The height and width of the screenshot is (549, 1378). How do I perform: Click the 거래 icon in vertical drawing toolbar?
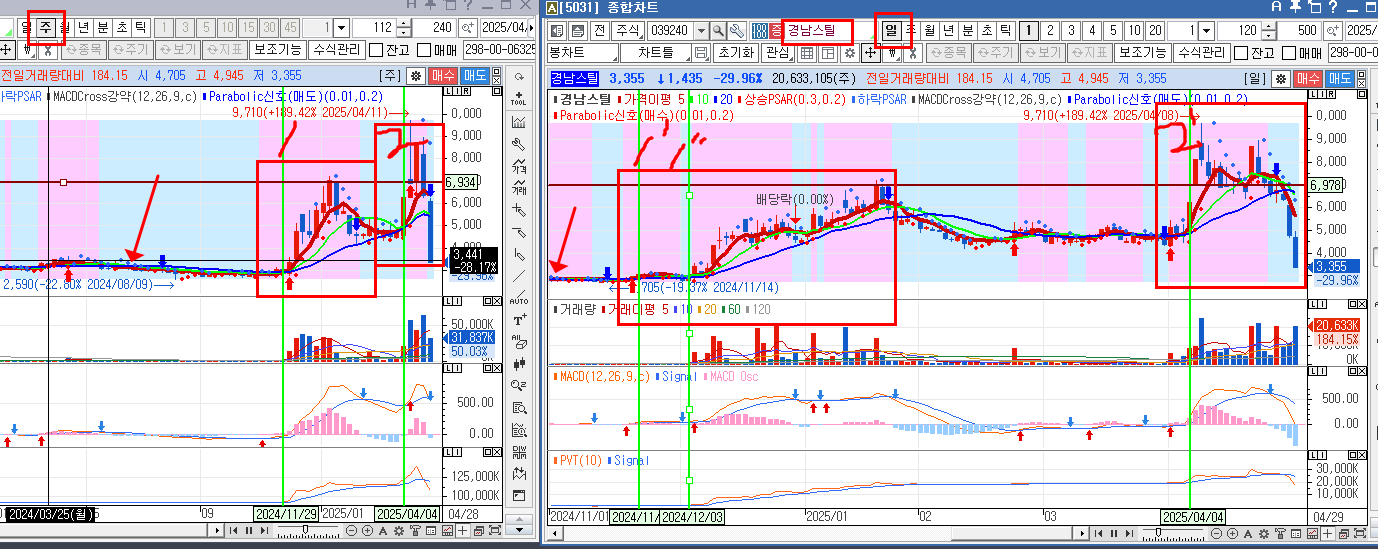click(518, 188)
